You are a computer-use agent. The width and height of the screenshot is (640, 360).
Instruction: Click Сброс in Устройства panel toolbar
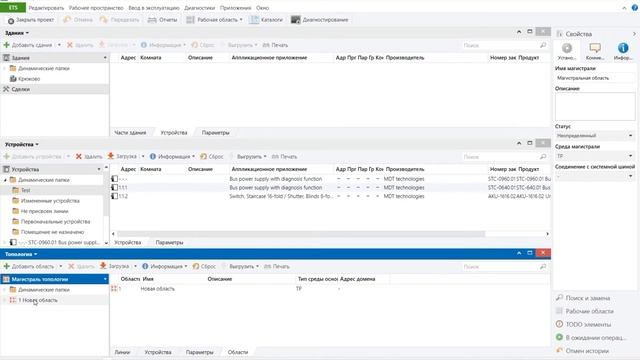tap(212, 156)
